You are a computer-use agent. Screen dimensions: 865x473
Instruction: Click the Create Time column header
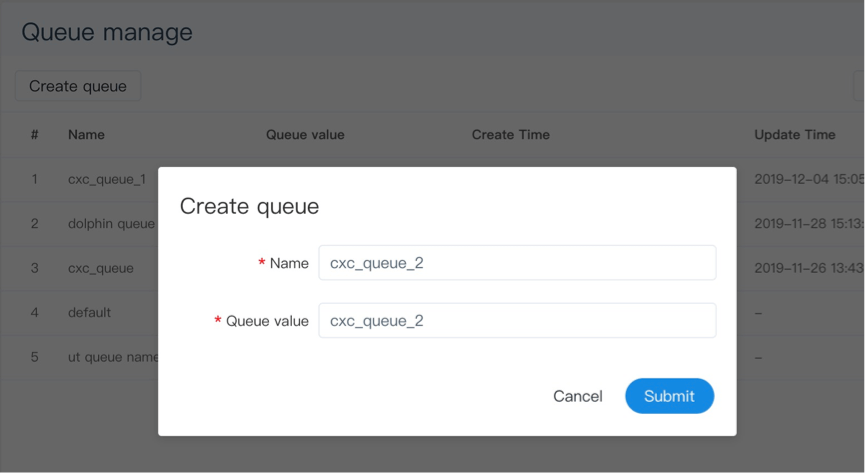click(x=510, y=135)
